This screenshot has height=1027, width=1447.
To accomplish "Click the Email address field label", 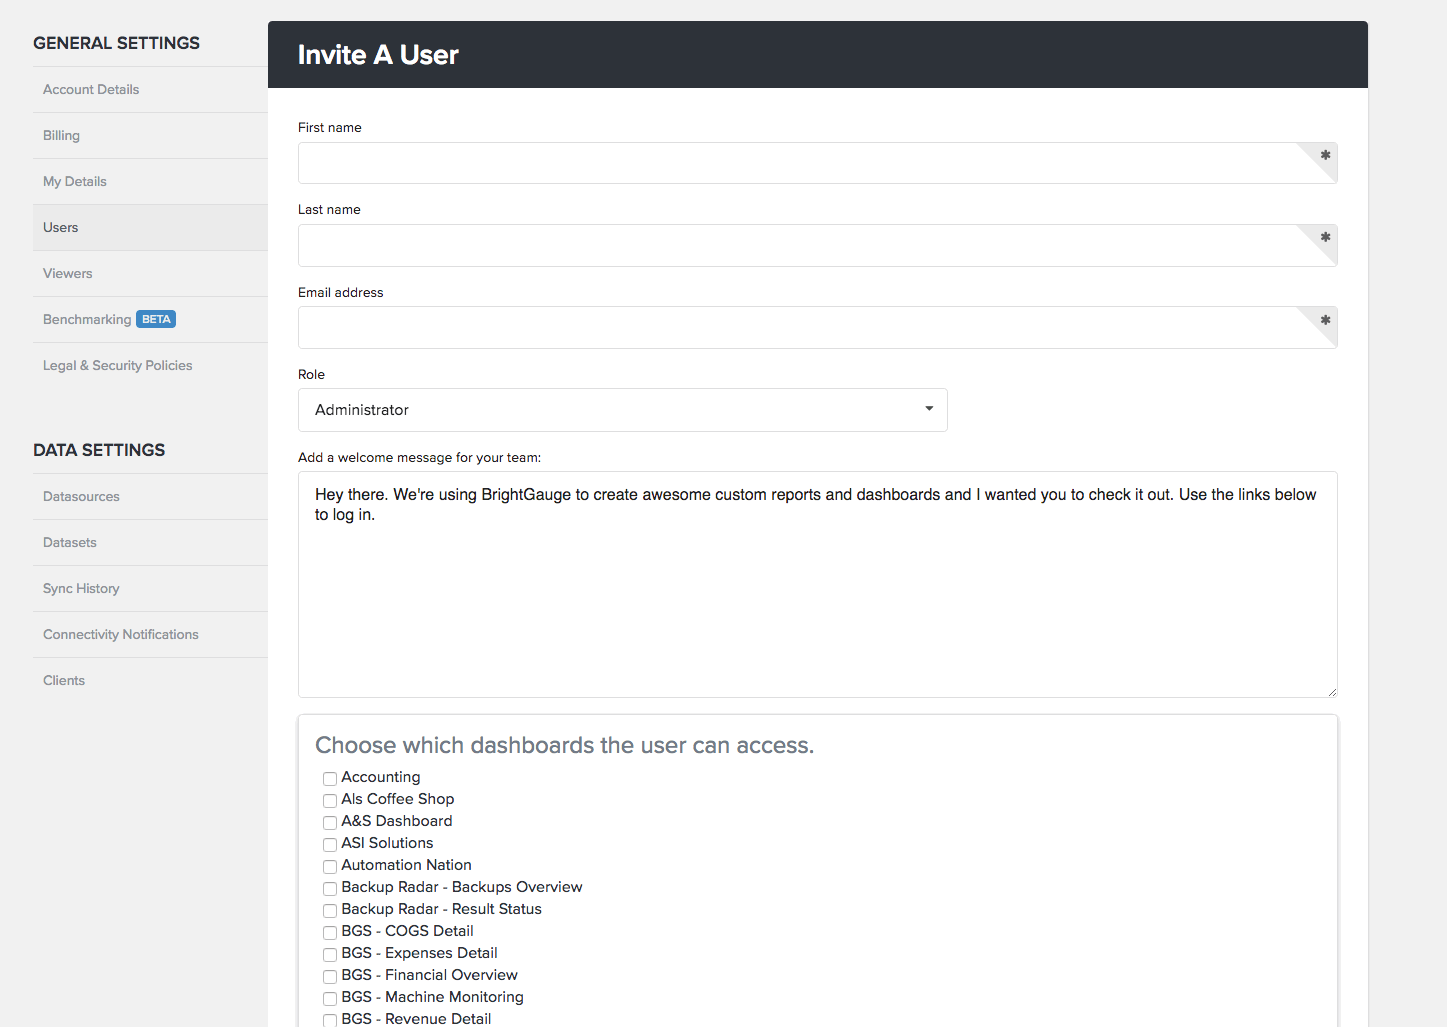I will pyautogui.click(x=340, y=292).
